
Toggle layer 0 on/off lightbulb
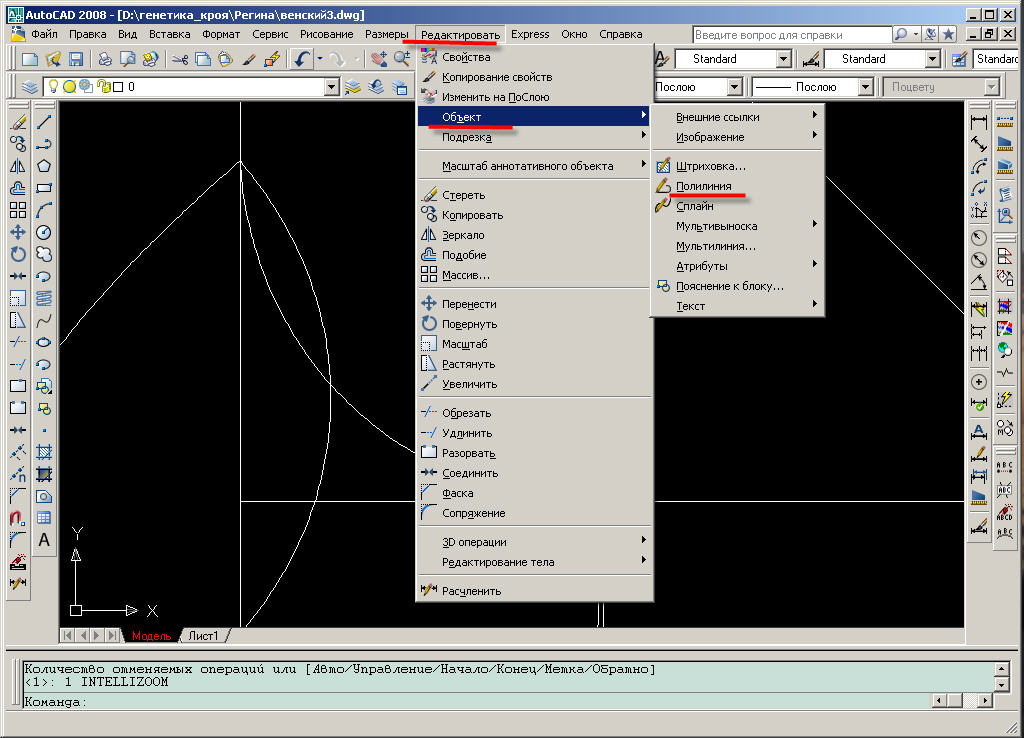pos(54,87)
